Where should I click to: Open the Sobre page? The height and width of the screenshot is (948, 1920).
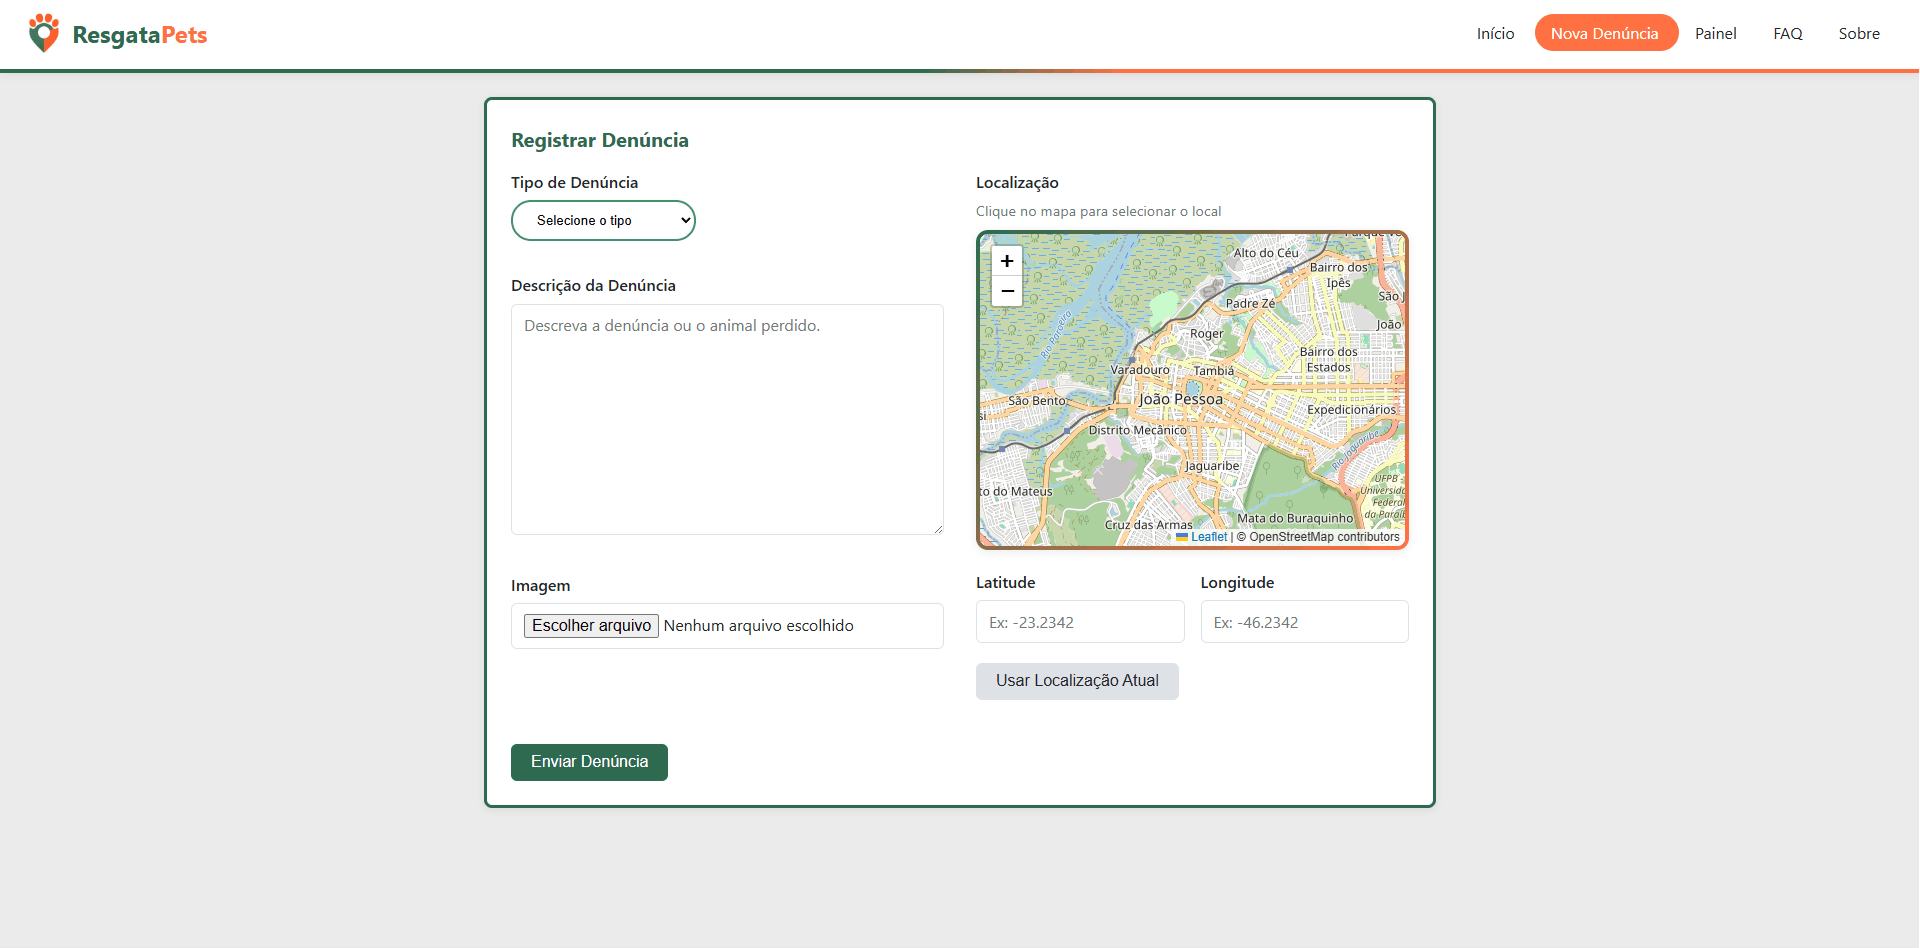pos(1859,33)
